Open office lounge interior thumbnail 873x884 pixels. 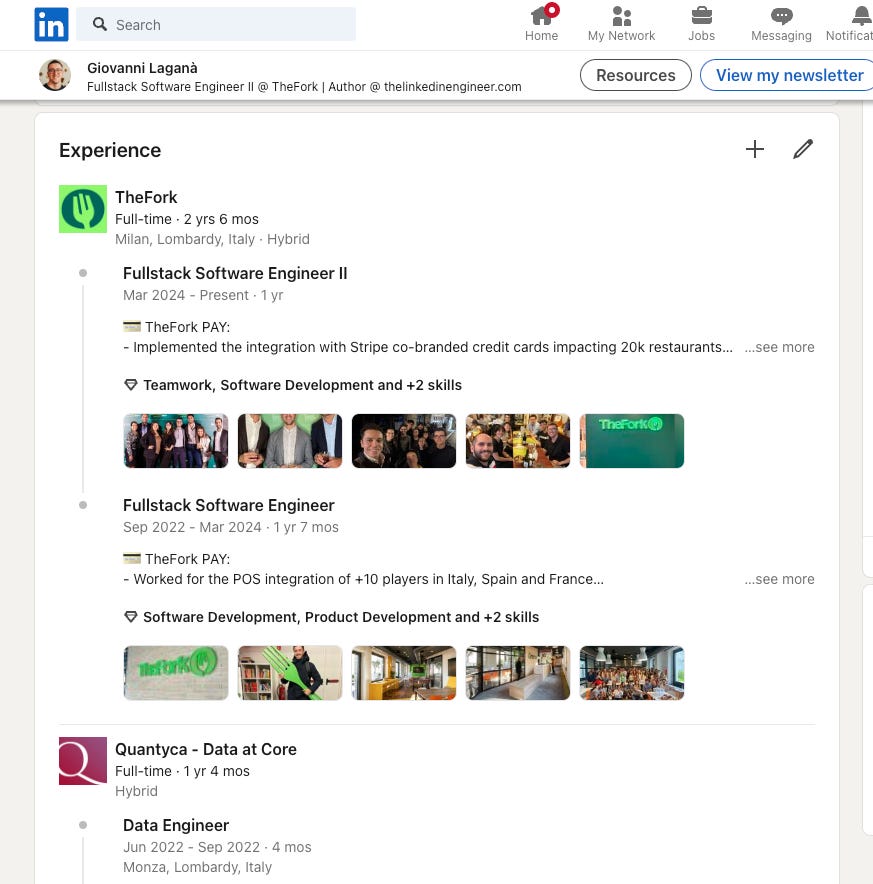pyautogui.click(x=404, y=673)
